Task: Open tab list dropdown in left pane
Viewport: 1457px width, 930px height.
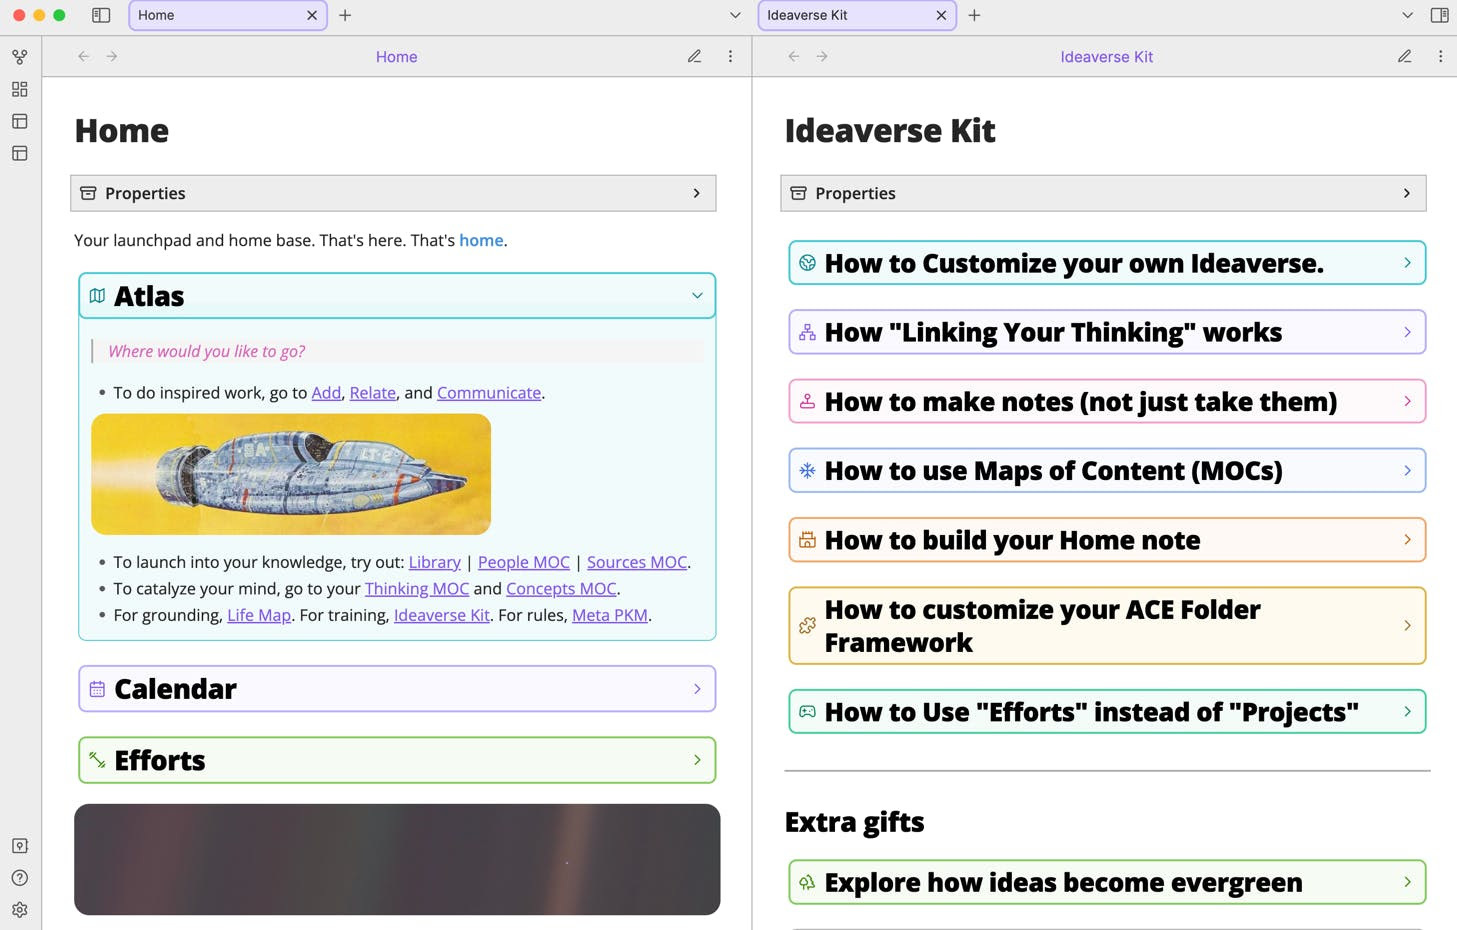Action: pyautogui.click(x=735, y=15)
